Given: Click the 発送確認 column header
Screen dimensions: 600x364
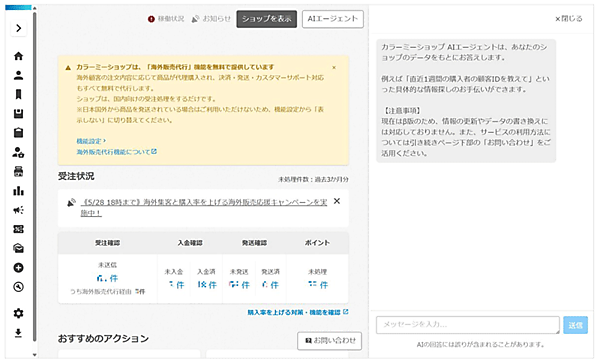Looking at the screenshot, I should coord(254,243).
